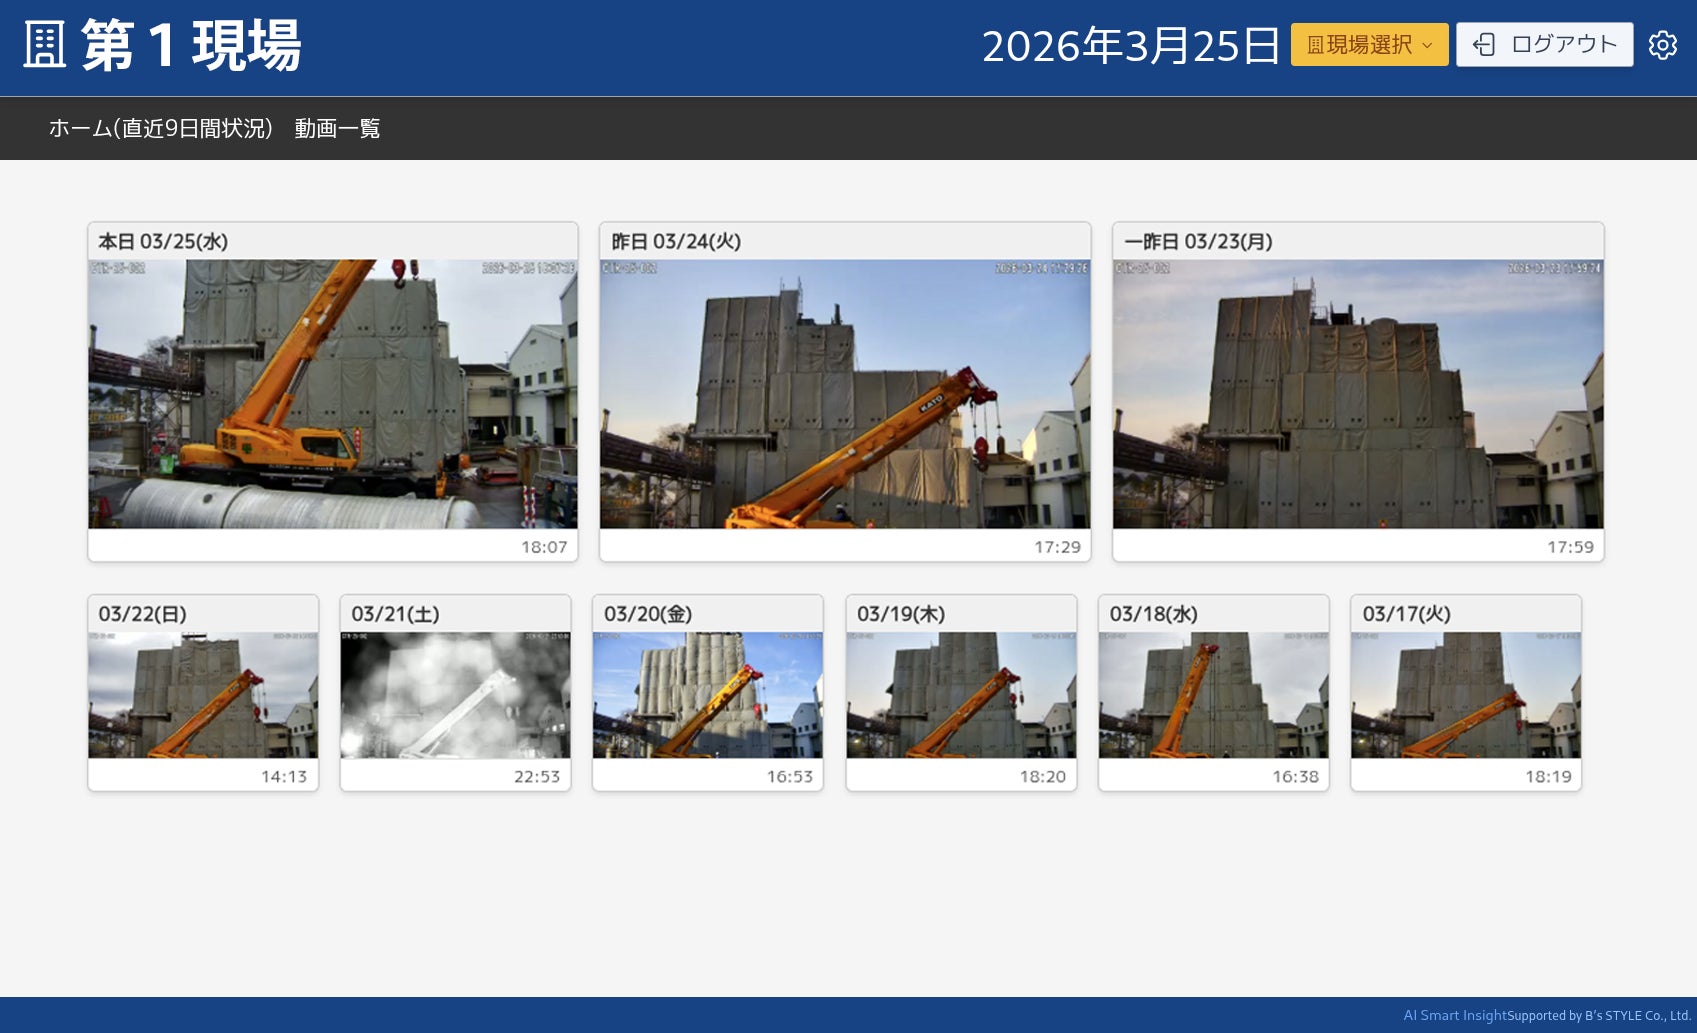Click the 03/17(火) date label
The image size is (1697, 1033).
coord(1406,614)
